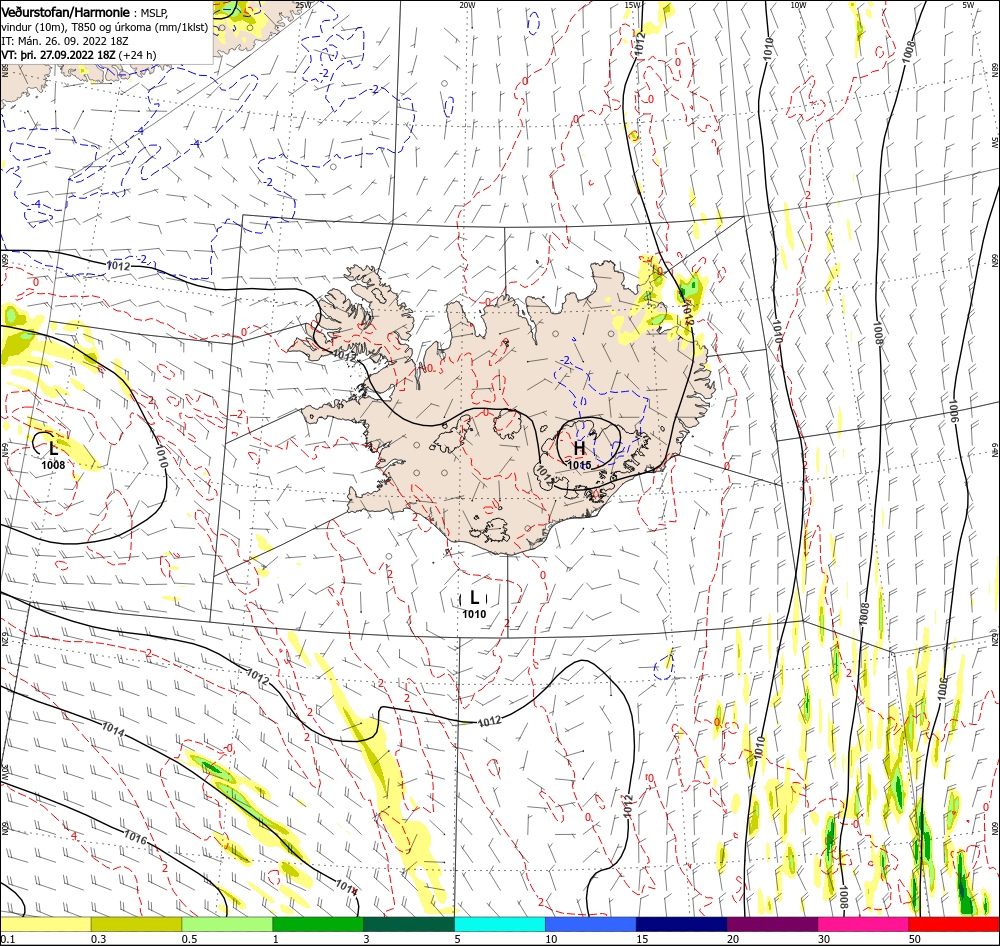The width and height of the screenshot is (1000, 946).
Task: Select the pink 30 mm legend swatch
Action: point(864,924)
